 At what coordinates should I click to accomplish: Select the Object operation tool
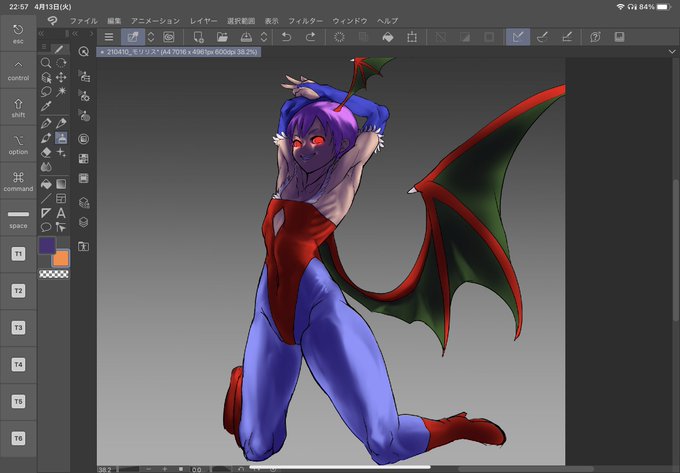(x=46, y=78)
